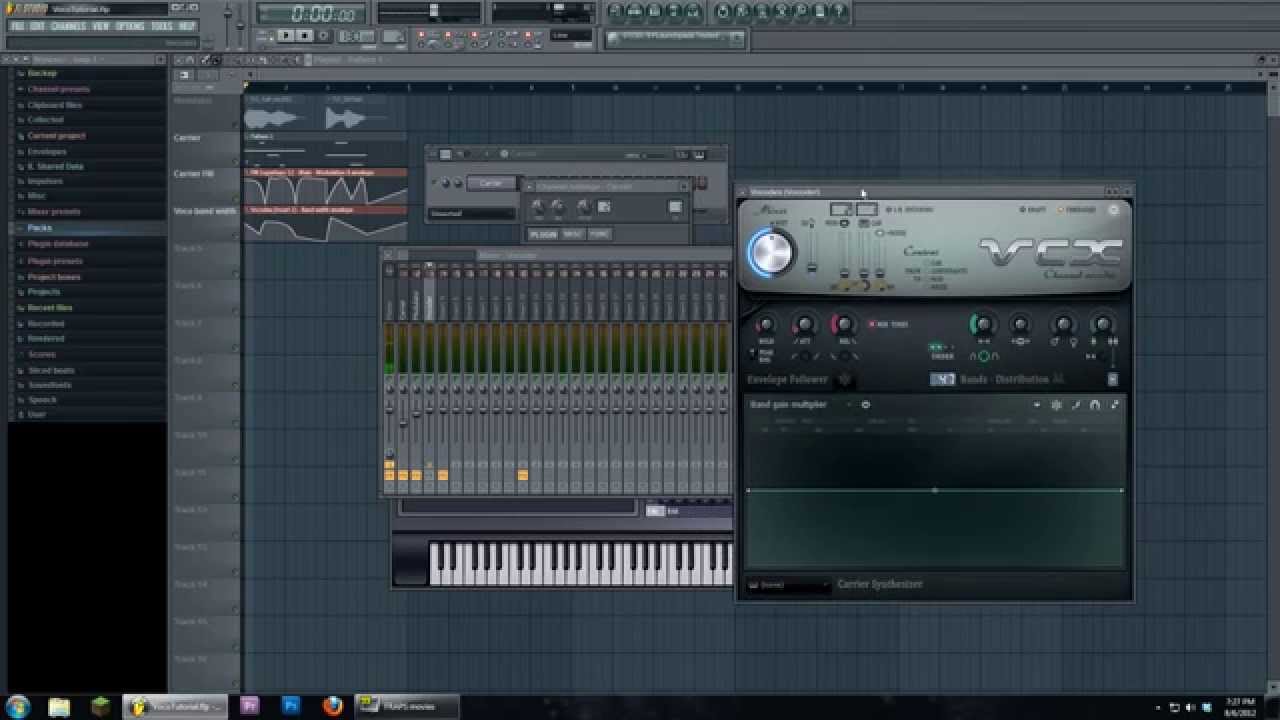Expand the Current project folder
The image size is (1280, 720).
[x=56, y=135]
